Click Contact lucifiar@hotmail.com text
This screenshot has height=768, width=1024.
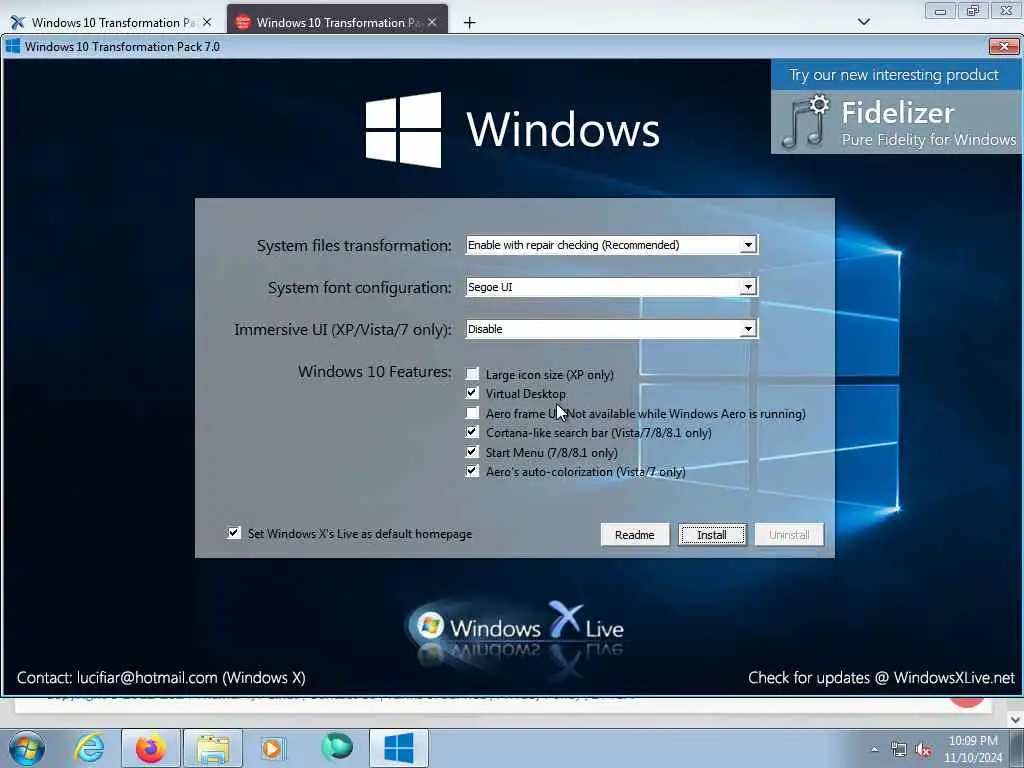161,678
